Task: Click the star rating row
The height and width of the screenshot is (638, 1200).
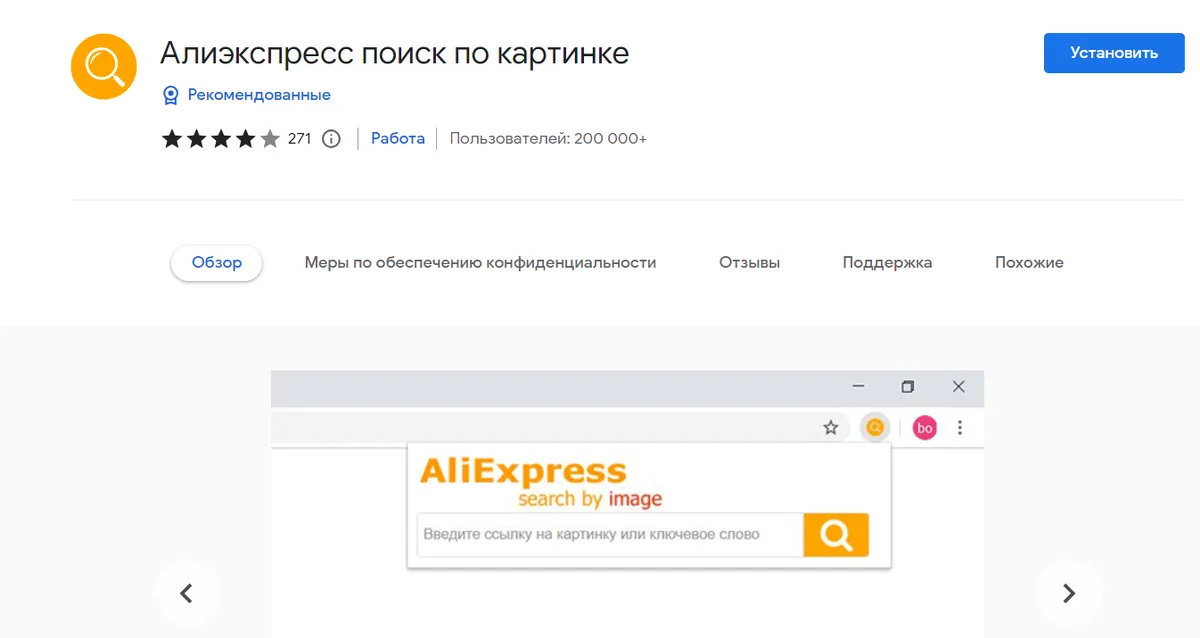Action: click(x=221, y=139)
